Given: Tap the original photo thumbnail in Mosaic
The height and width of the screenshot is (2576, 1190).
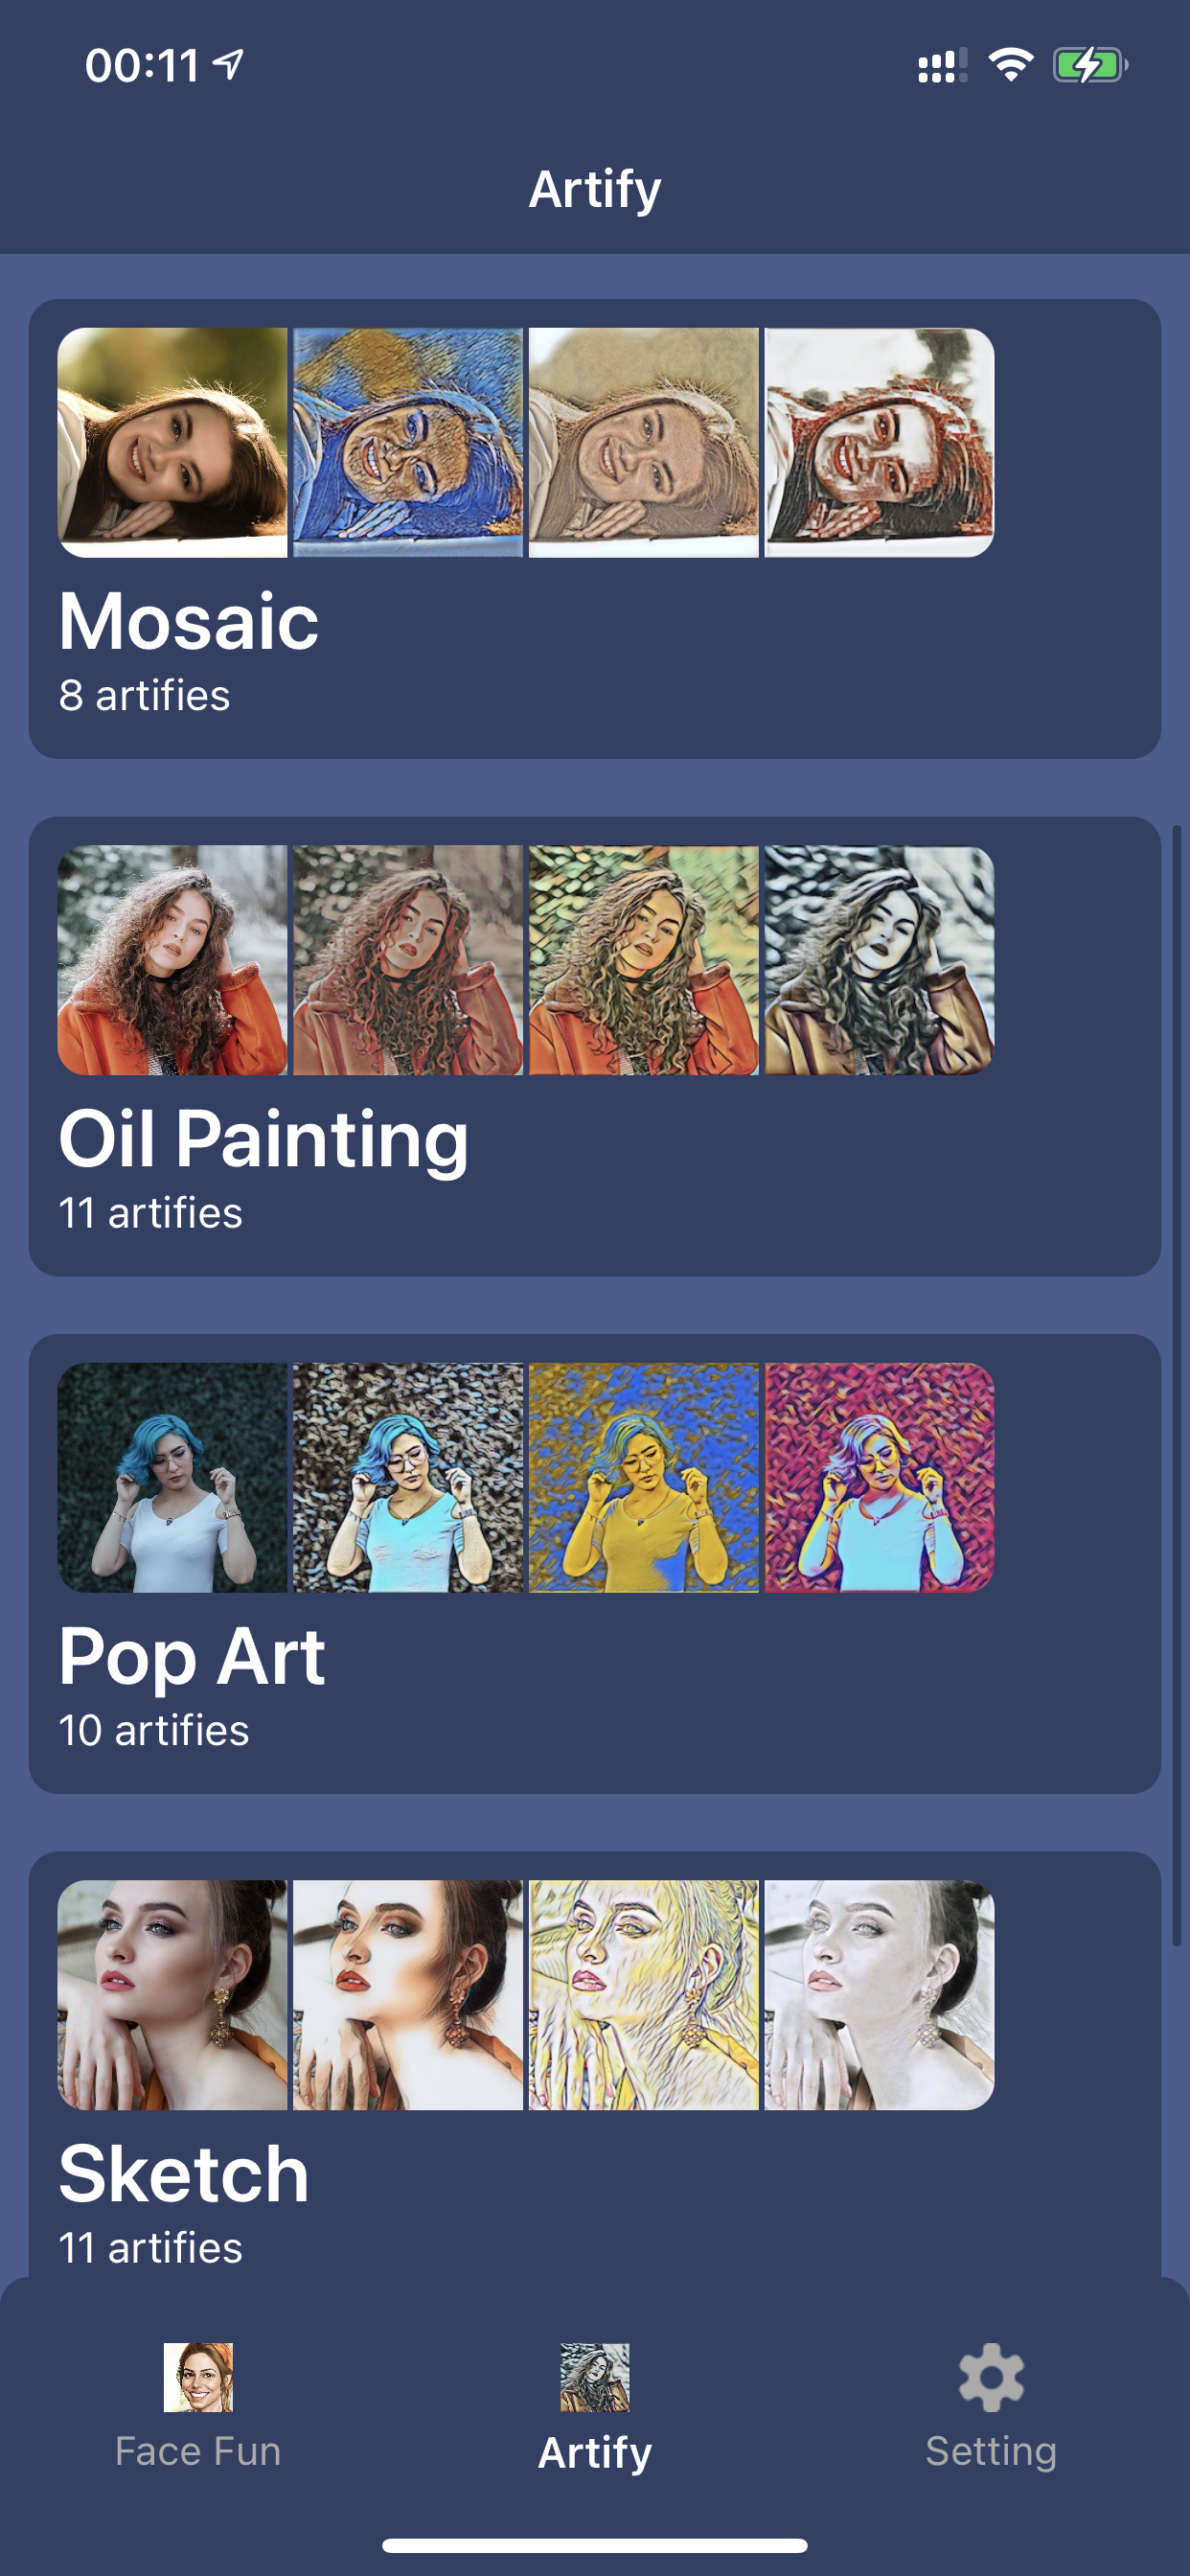Looking at the screenshot, I should [173, 442].
